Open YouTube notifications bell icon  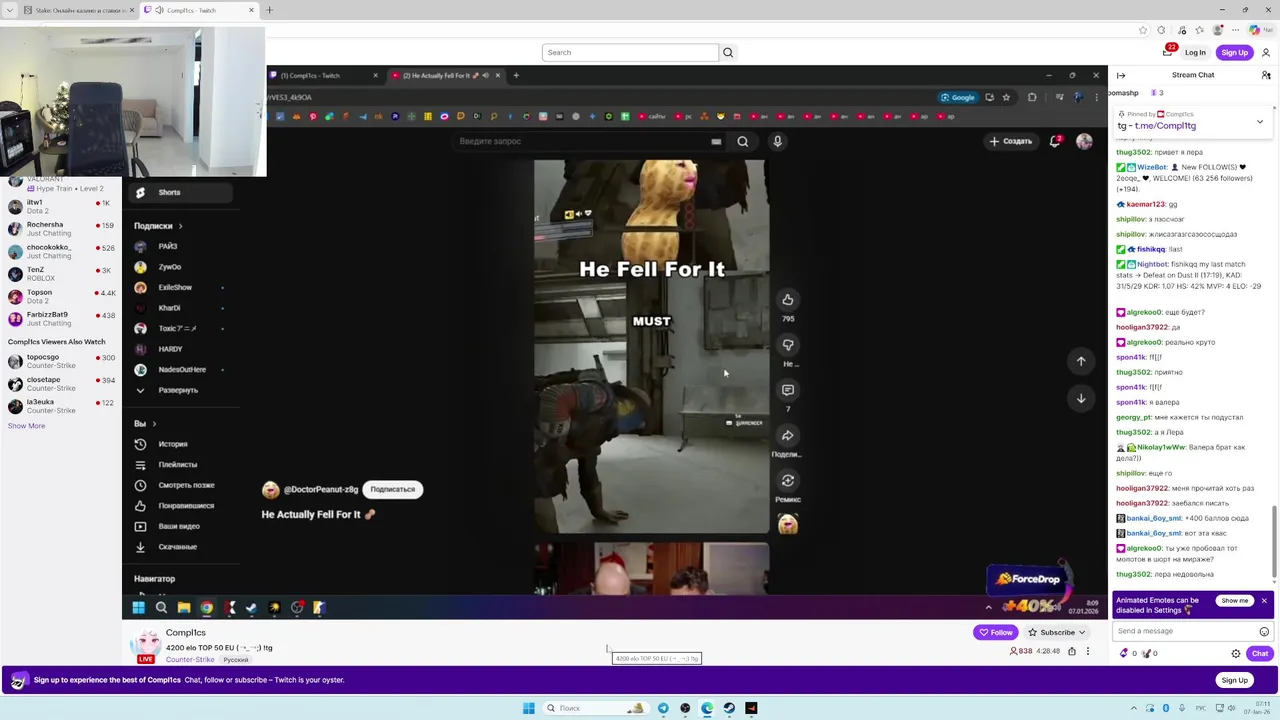[x=1055, y=141]
